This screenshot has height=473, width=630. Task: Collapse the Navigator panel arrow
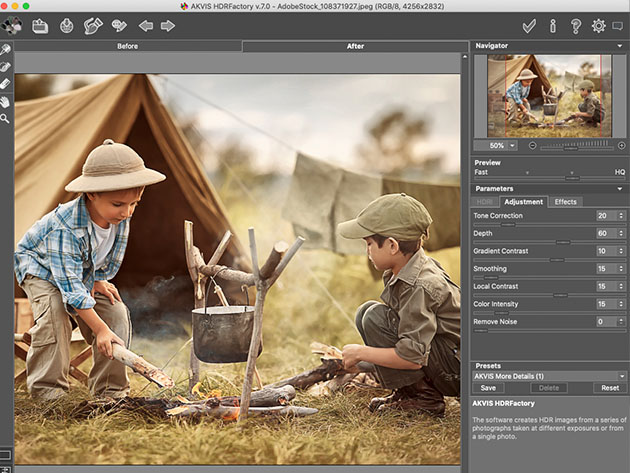[x=620, y=45]
